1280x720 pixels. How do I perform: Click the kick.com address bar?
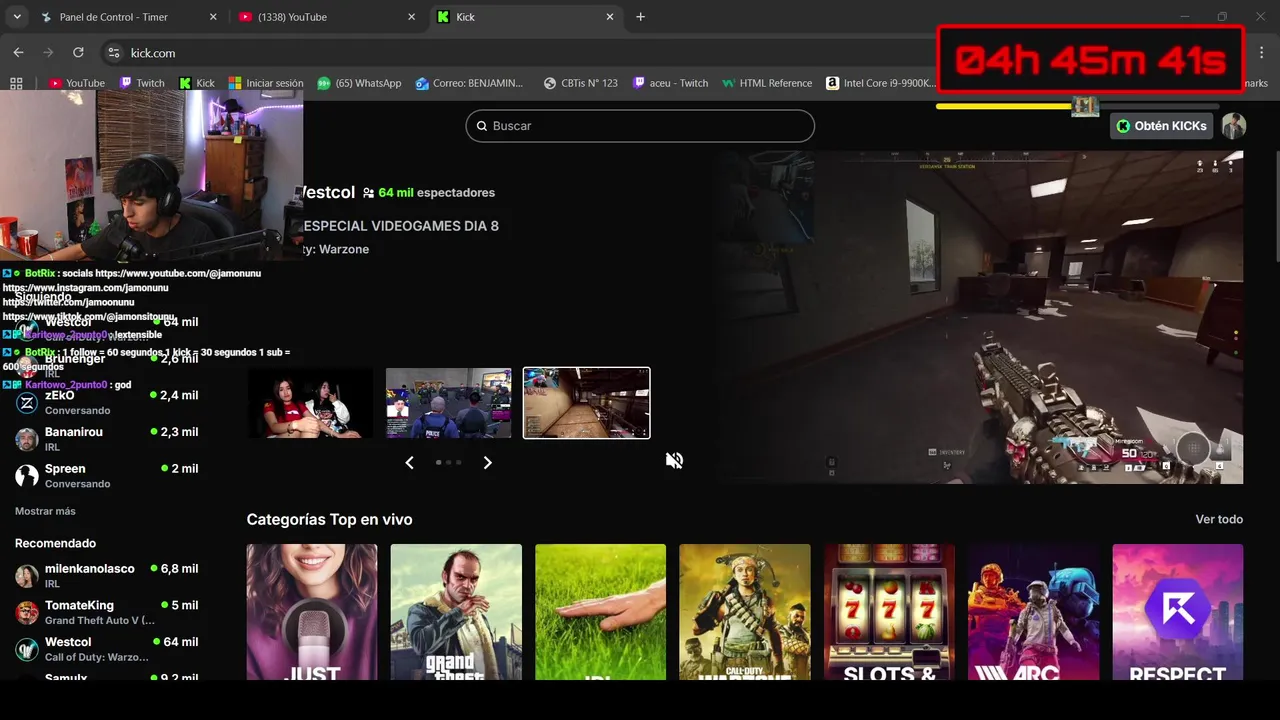[x=520, y=53]
